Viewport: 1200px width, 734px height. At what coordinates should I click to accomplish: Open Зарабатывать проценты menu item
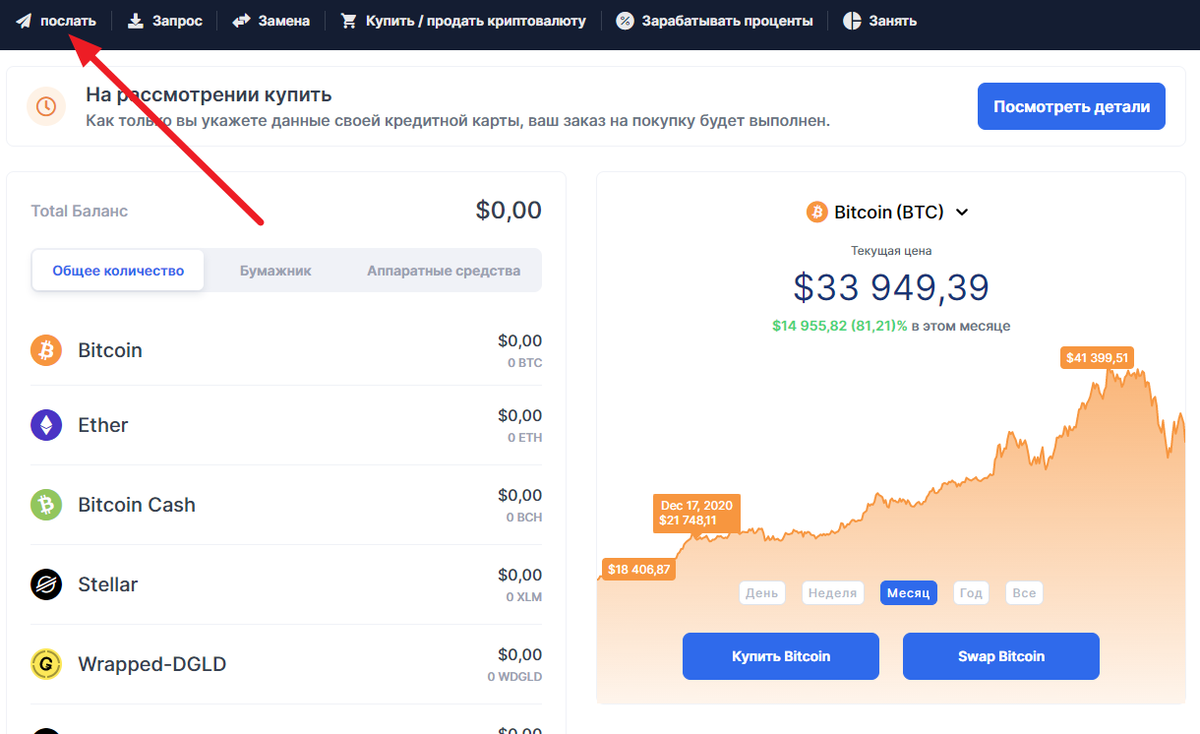(x=727, y=21)
